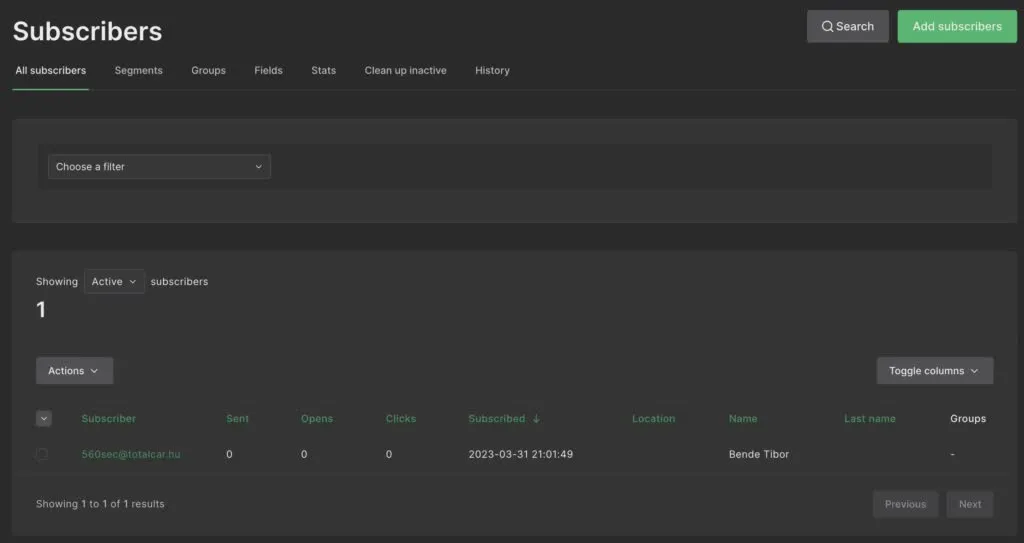This screenshot has width=1024, height=543.
Task: View the Stats tab
Action: 323,71
